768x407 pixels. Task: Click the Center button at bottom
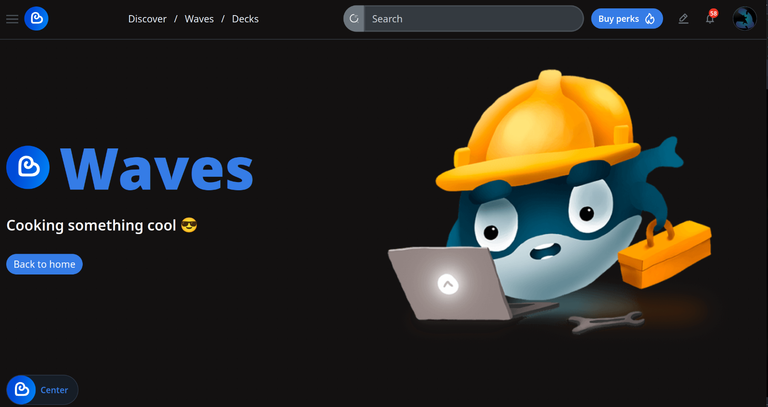[42, 390]
